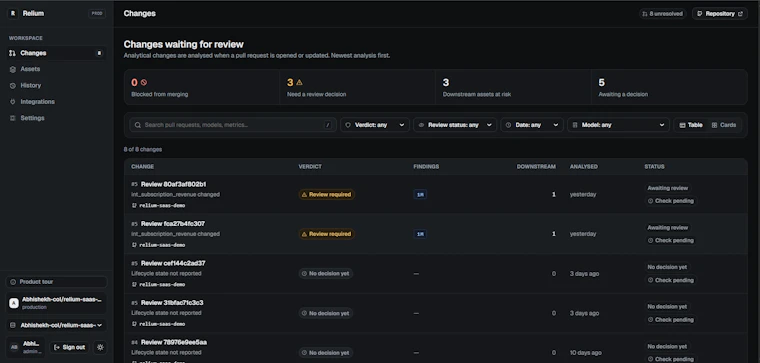Click the Integrations plug icon
This screenshot has height=363, width=760.
pyautogui.click(x=13, y=102)
